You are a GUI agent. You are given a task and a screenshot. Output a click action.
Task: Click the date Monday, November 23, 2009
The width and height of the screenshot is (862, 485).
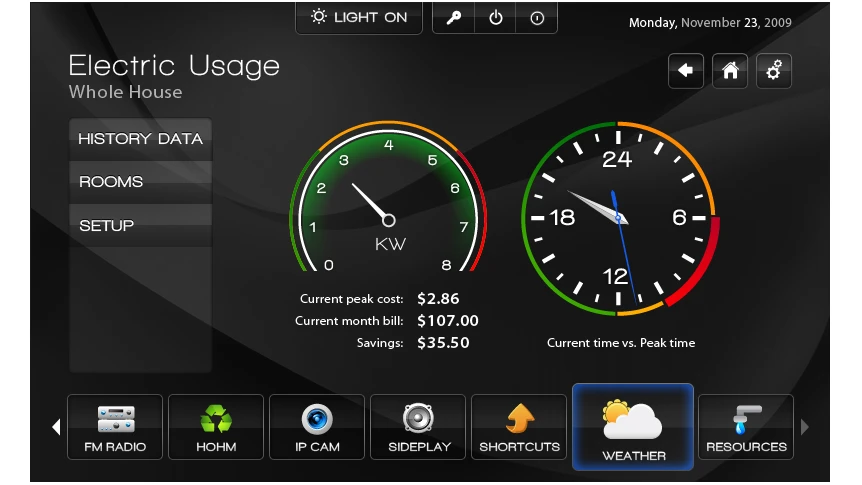(x=710, y=23)
